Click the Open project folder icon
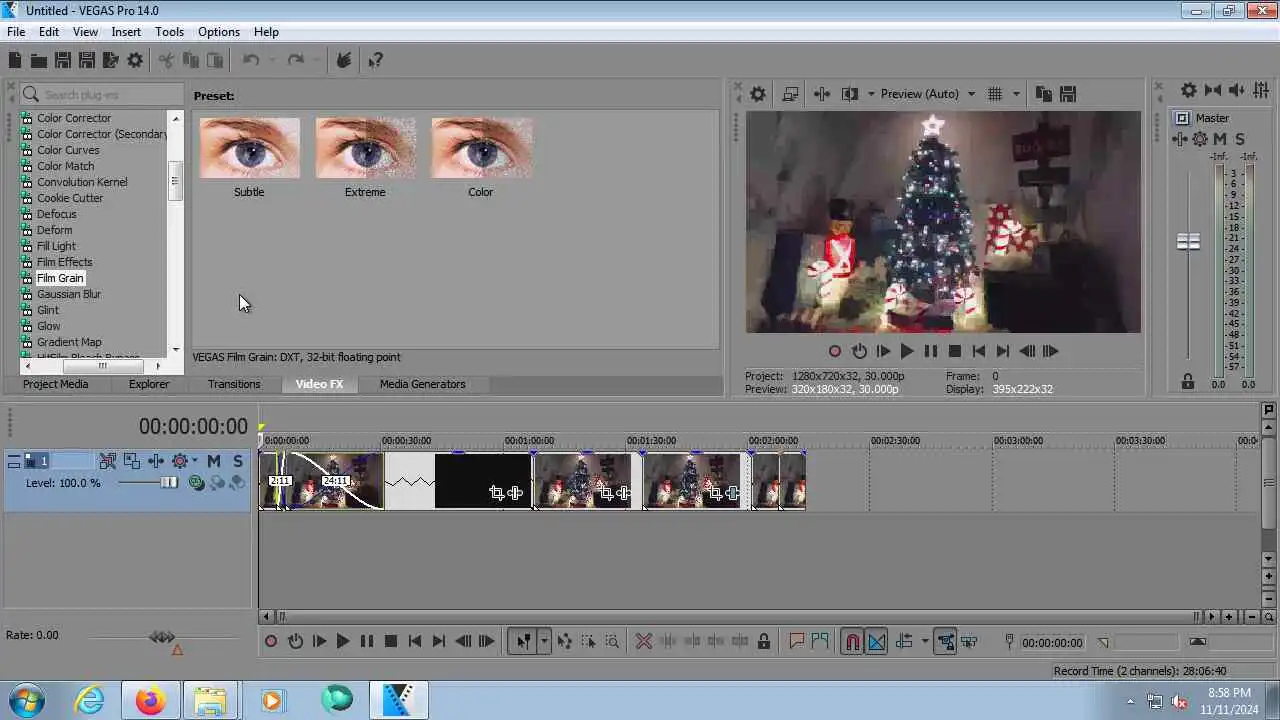This screenshot has width=1280, height=720. tap(39, 60)
